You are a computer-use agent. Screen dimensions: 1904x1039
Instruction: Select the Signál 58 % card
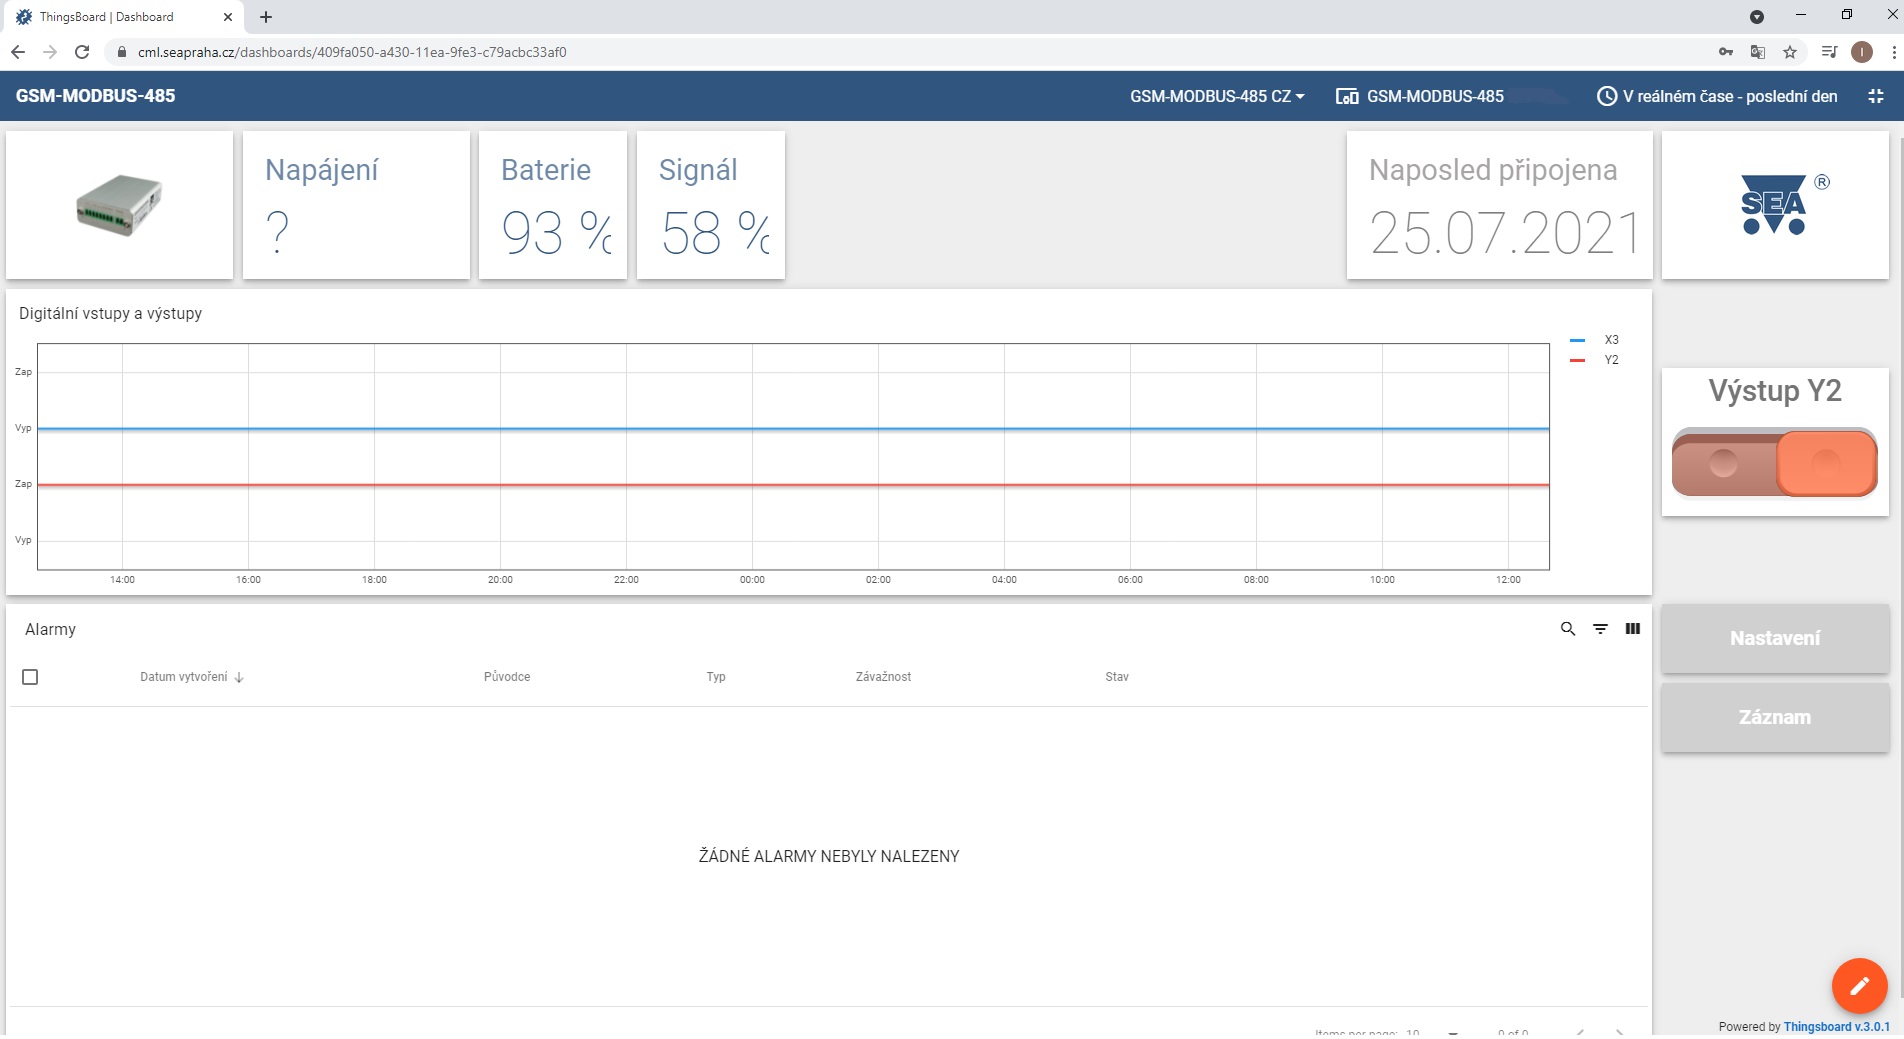pos(711,205)
